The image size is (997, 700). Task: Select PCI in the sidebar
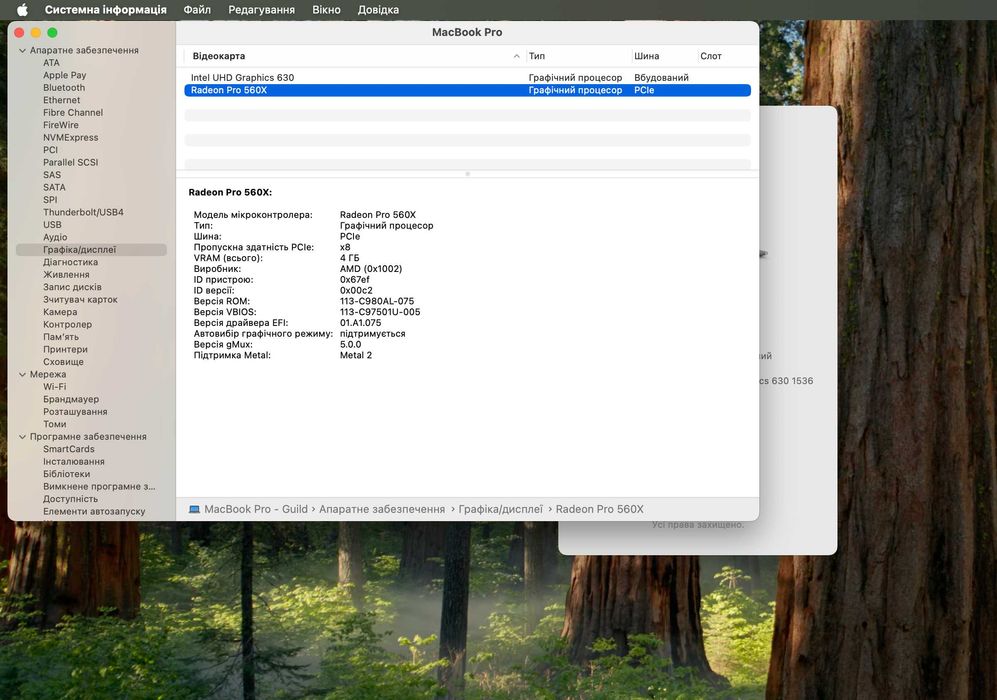coord(50,150)
